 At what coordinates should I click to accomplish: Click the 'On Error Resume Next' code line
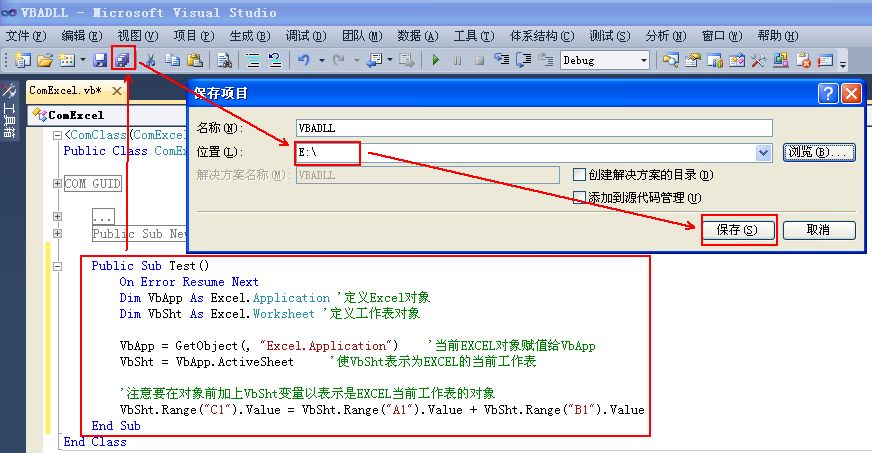pyautogui.click(x=189, y=282)
